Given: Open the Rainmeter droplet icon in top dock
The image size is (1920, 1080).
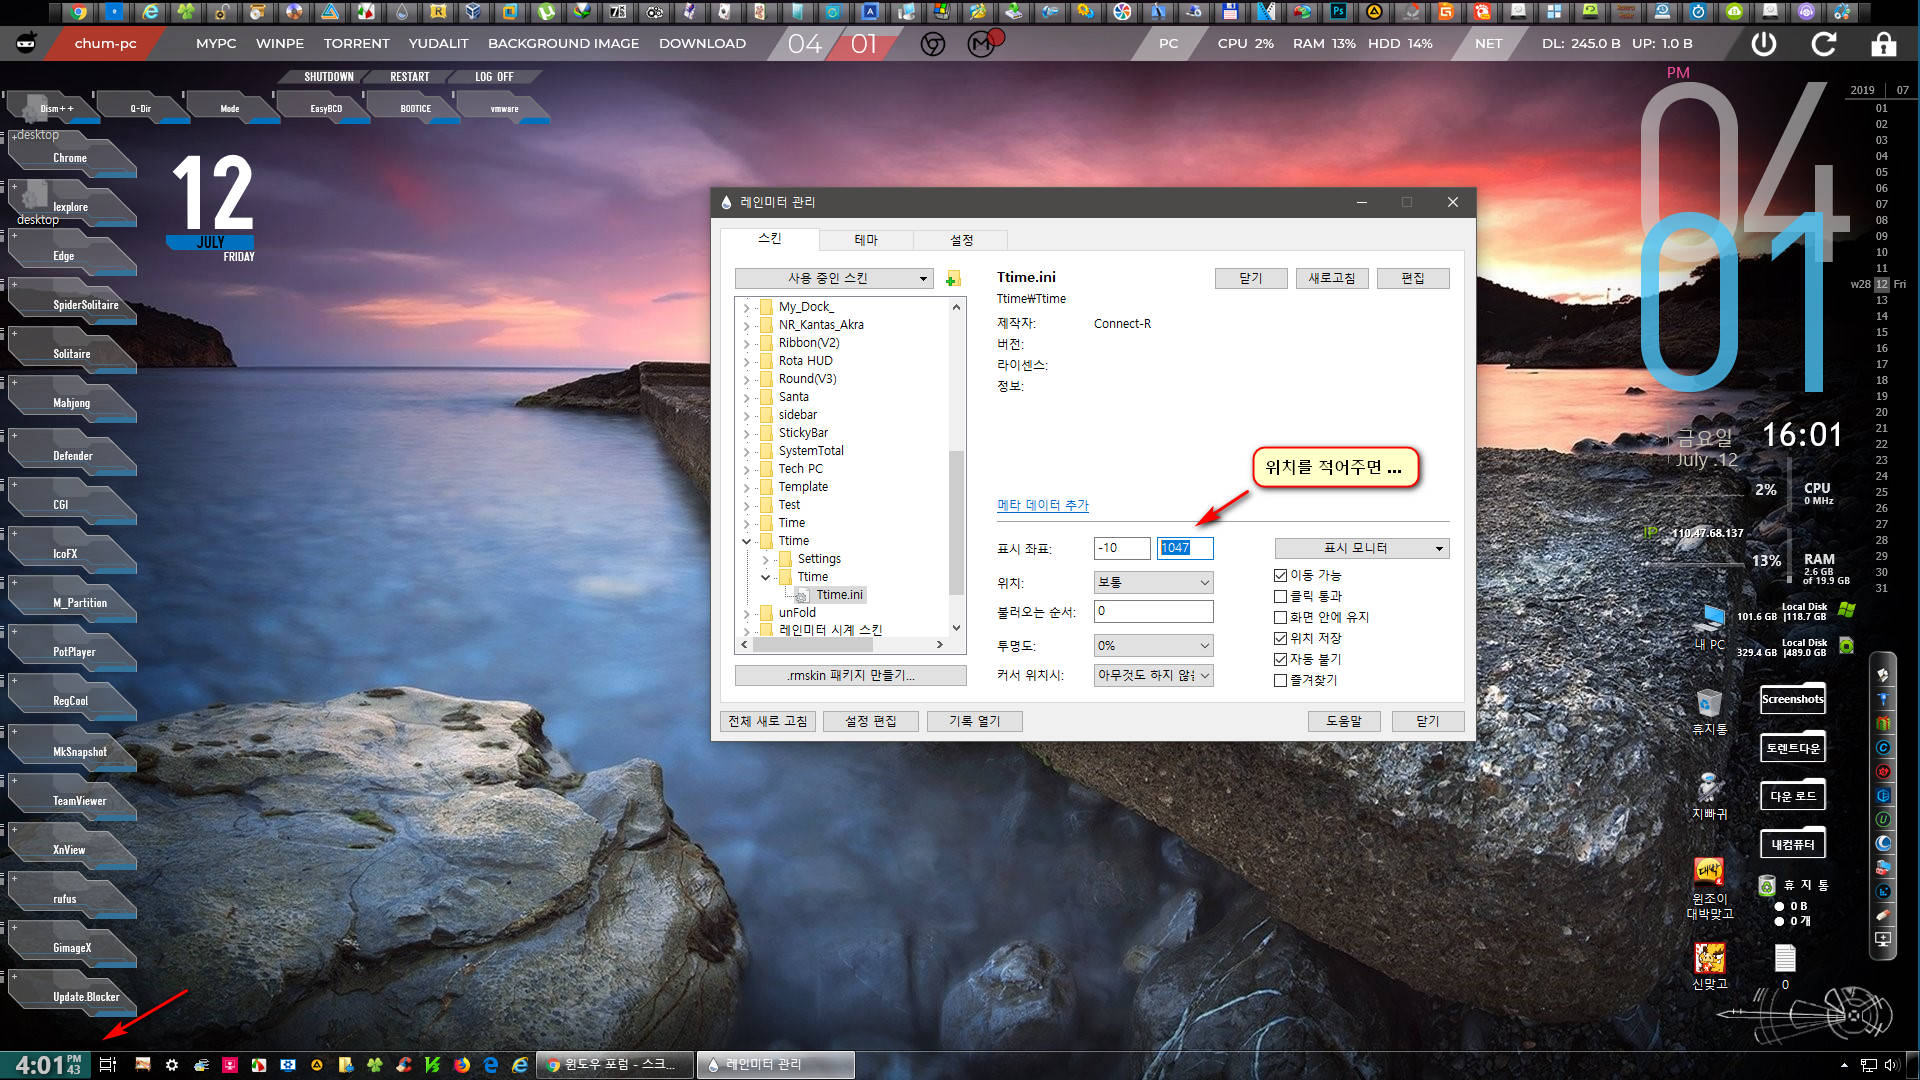Looking at the screenshot, I should tap(402, 12).
